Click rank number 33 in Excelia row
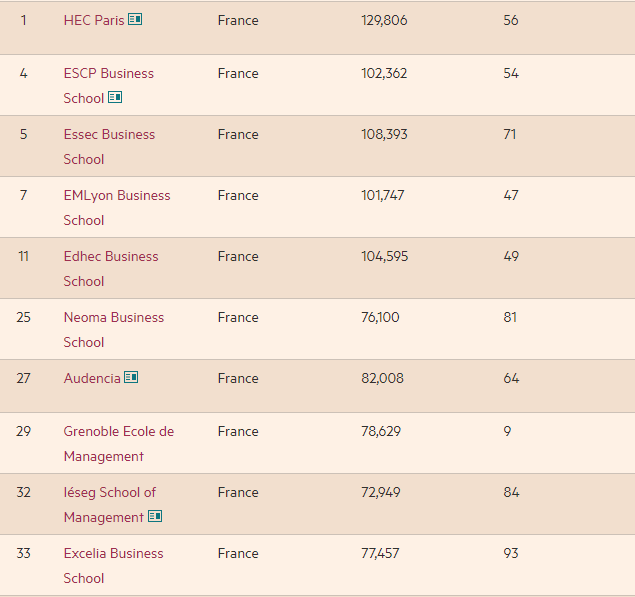 (23, 553)
